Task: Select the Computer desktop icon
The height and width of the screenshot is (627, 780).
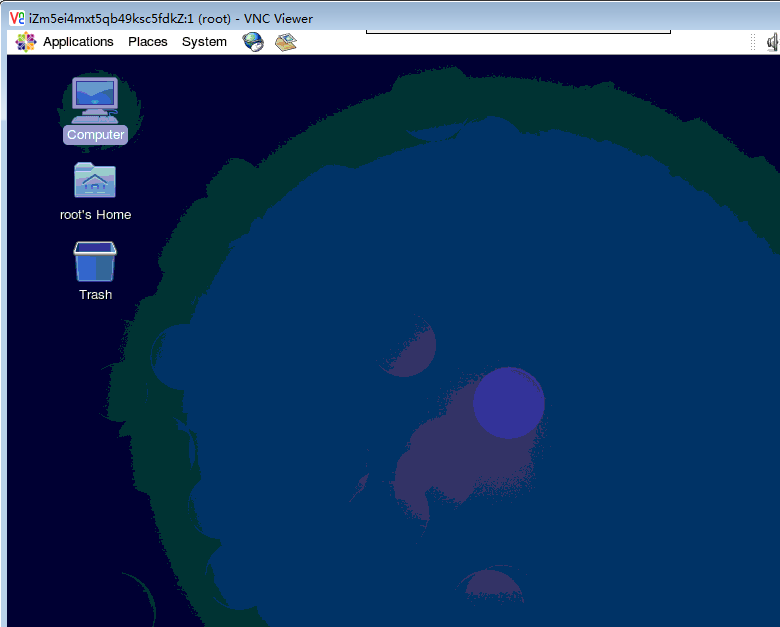Action: point(95,100)
